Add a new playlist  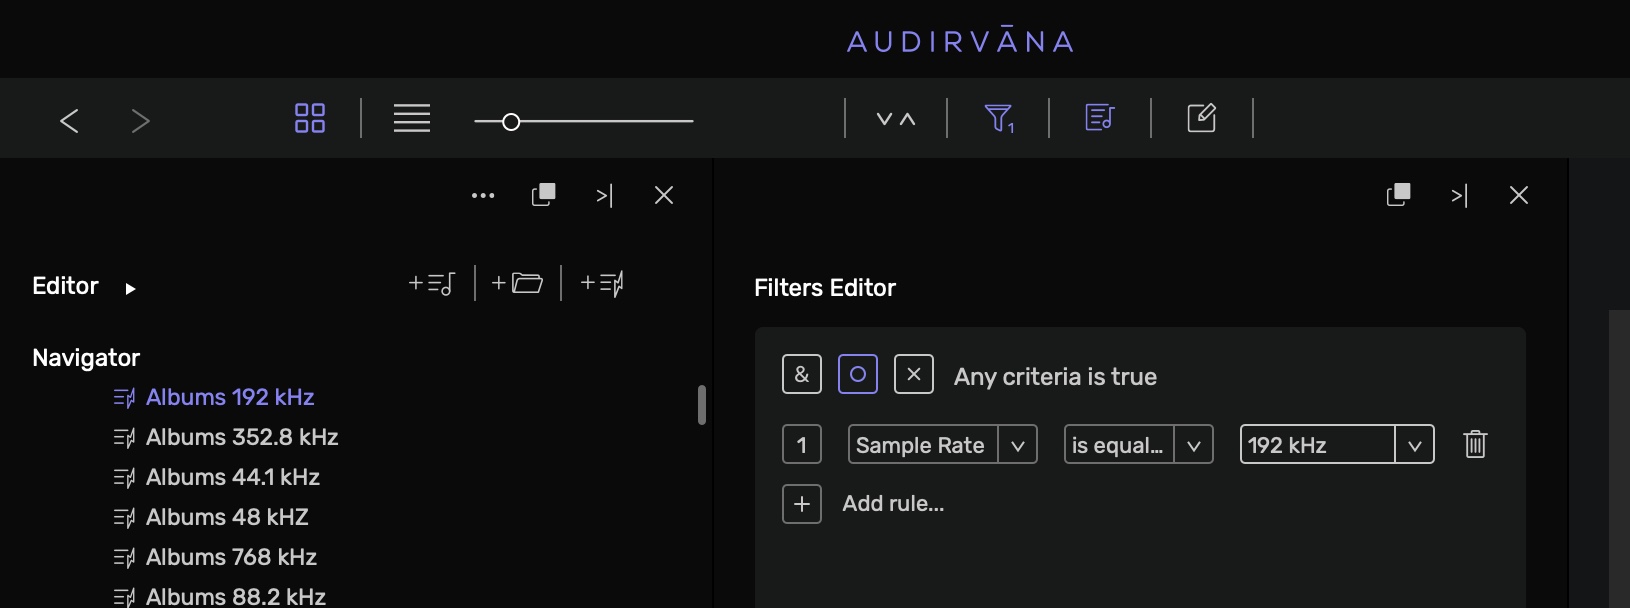click(x=432, y=284)
